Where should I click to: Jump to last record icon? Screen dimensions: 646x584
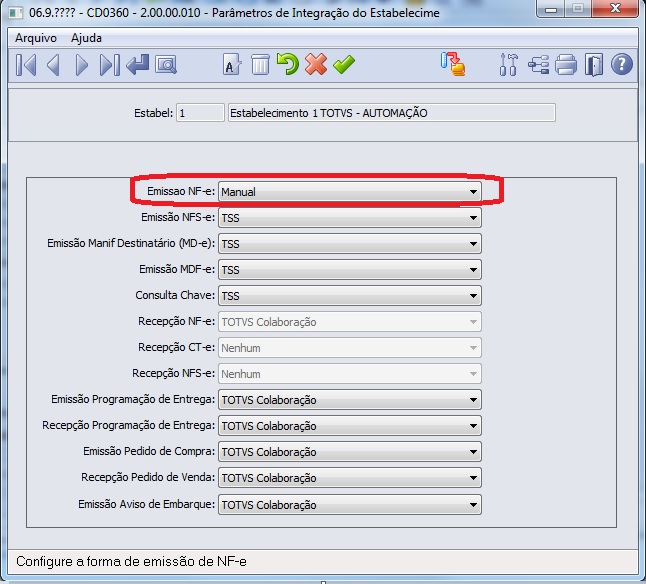tap(110, 65)
